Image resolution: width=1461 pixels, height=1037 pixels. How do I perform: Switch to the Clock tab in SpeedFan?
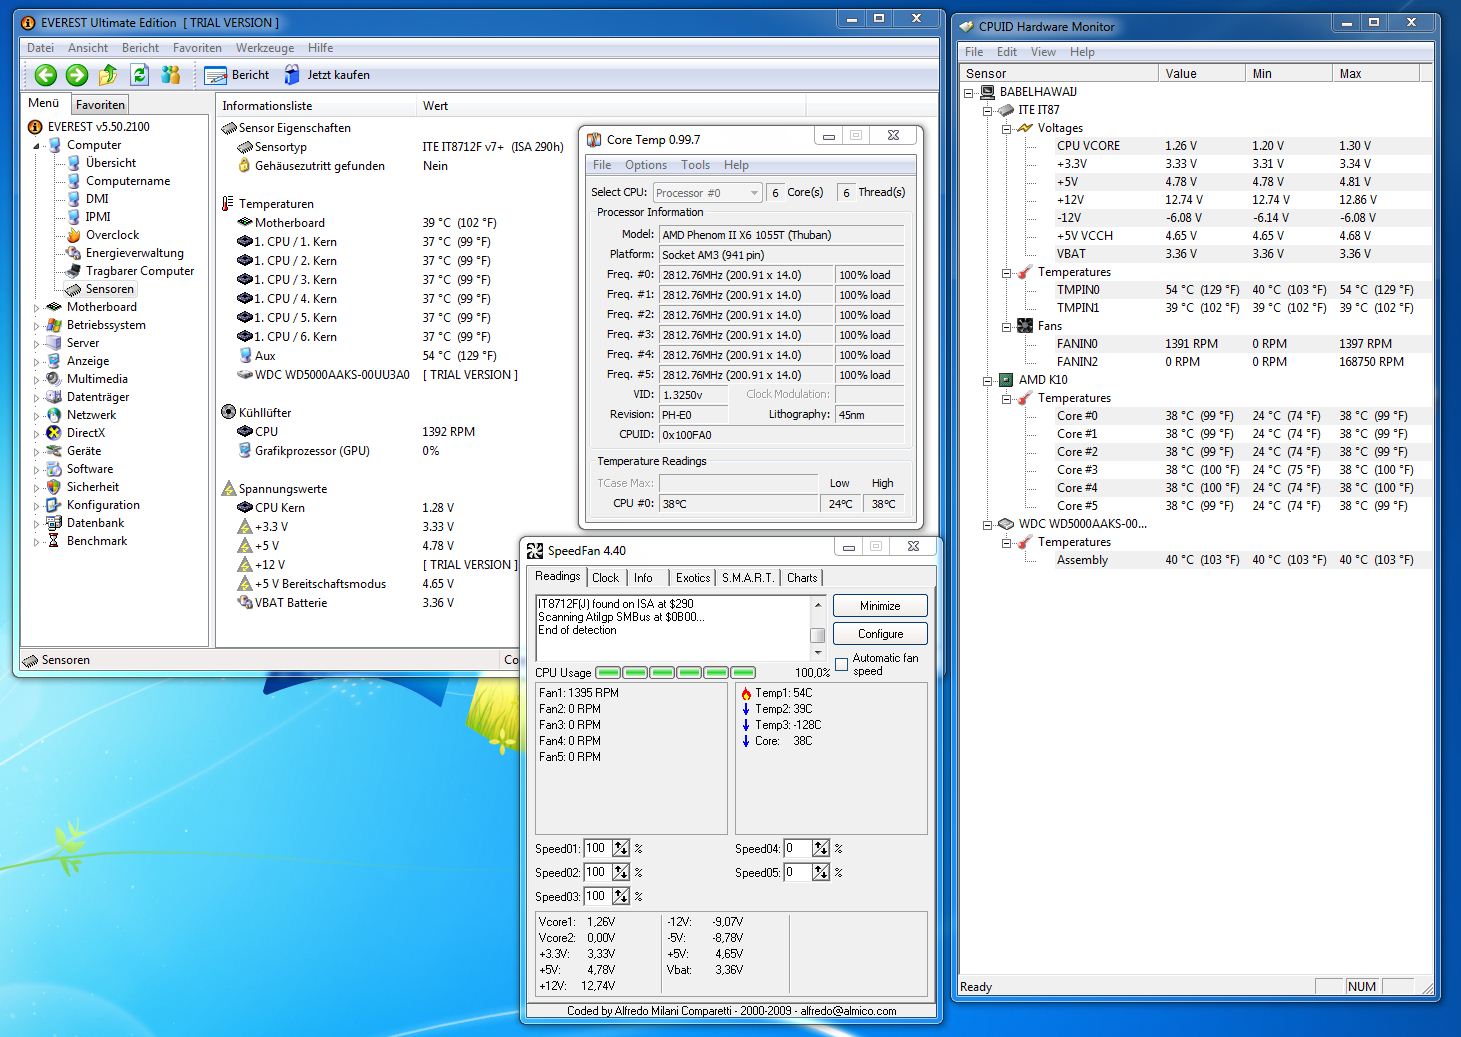point(605,578)
